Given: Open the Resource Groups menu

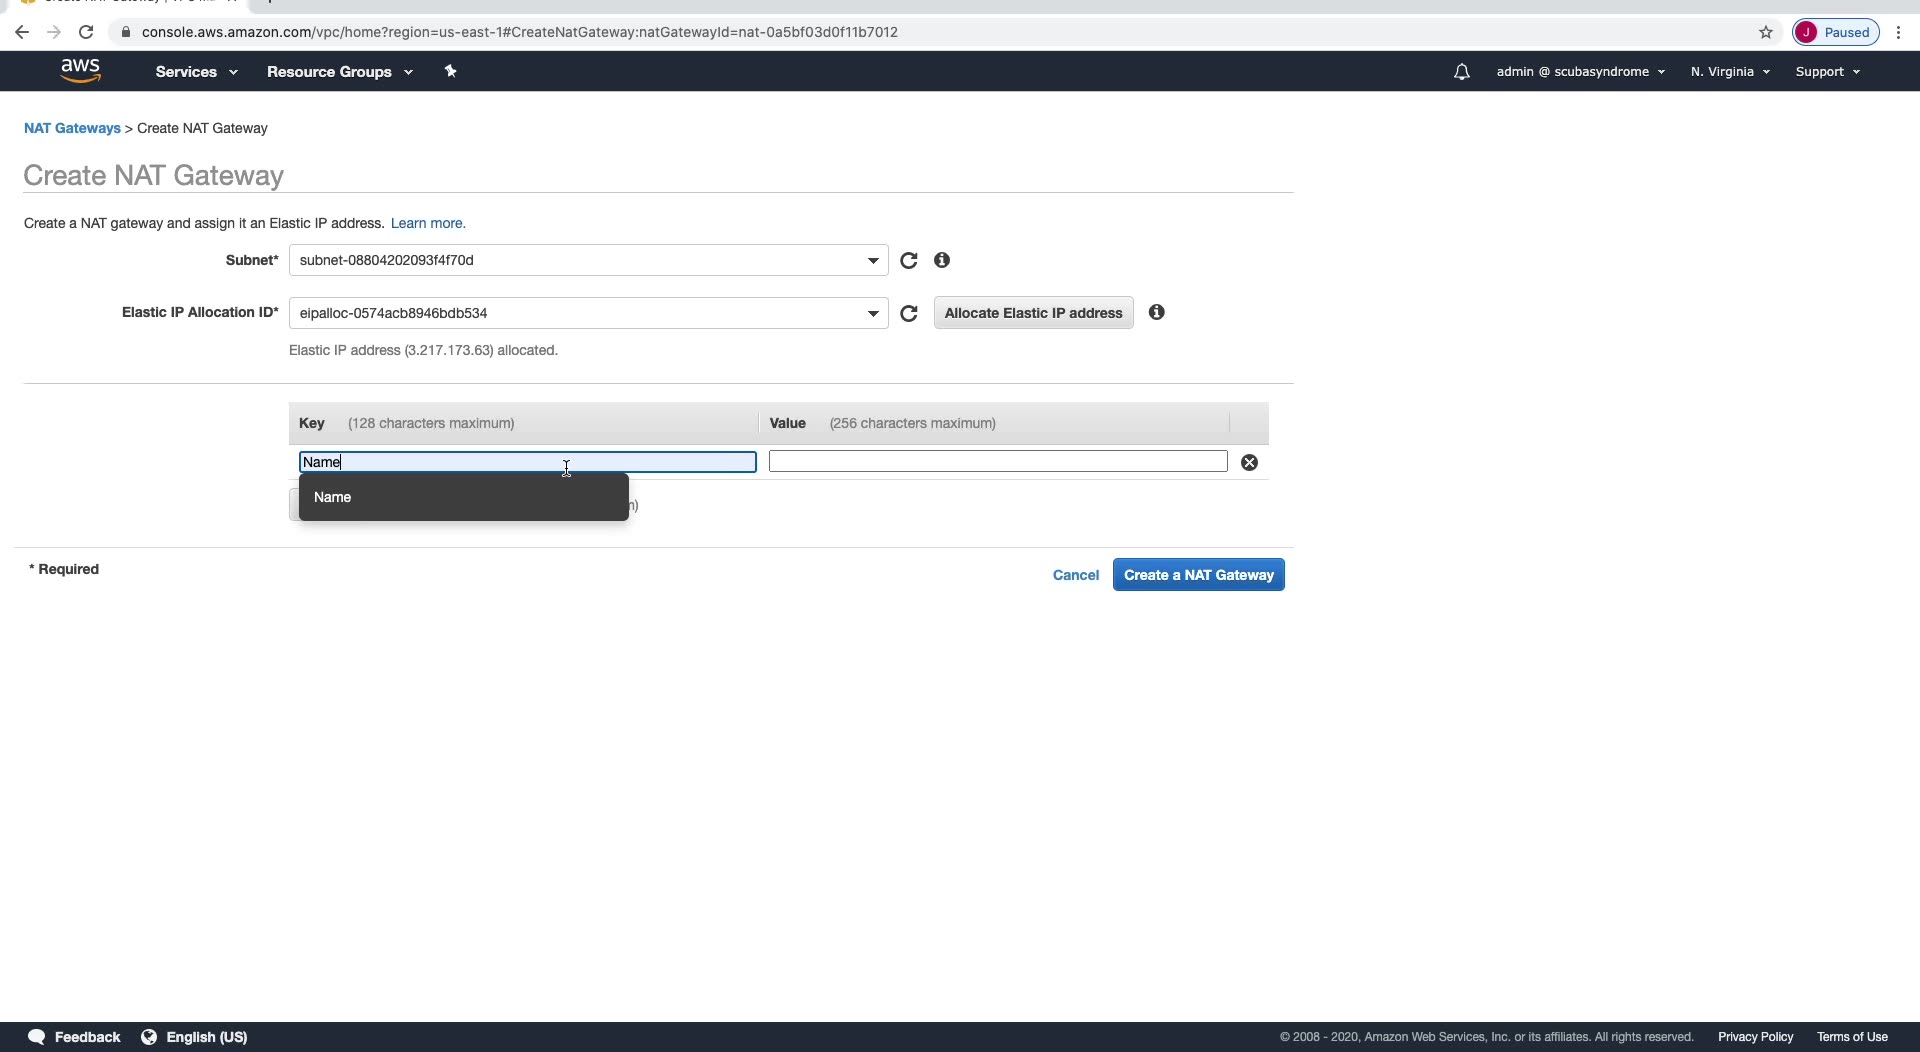Looking at the screenshot, I should pos(339,72).
